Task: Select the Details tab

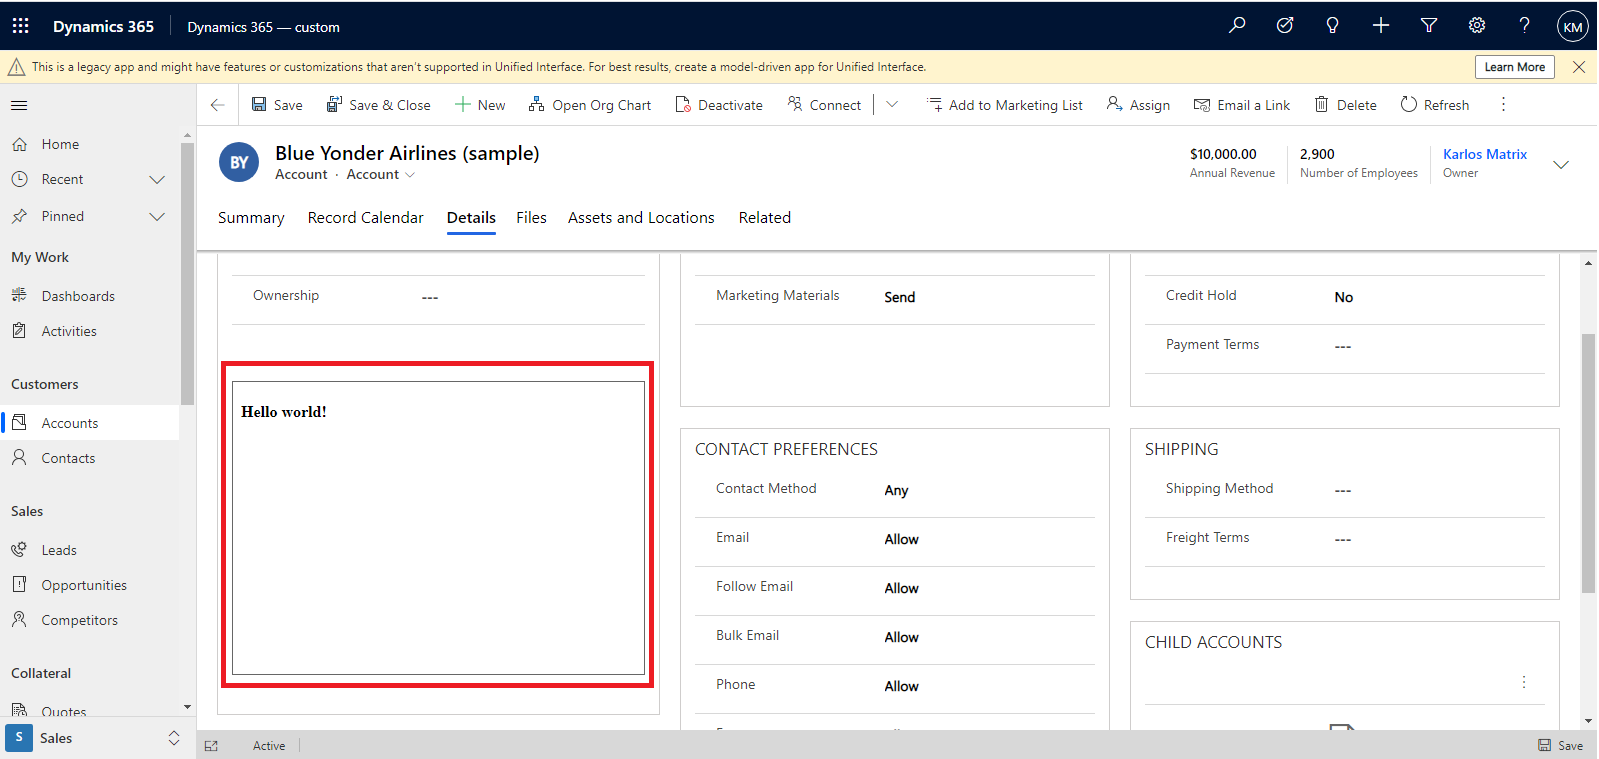Action: (471, 218)
